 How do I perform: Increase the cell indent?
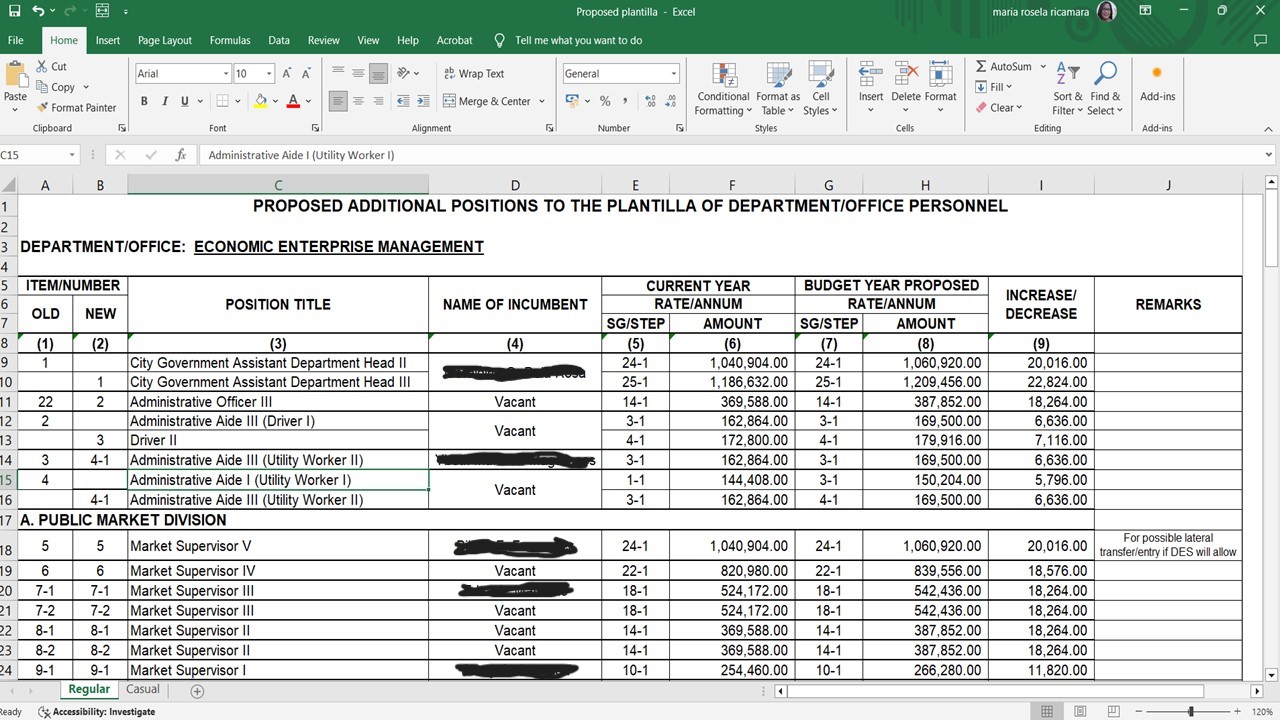click(x=425, y=101)
